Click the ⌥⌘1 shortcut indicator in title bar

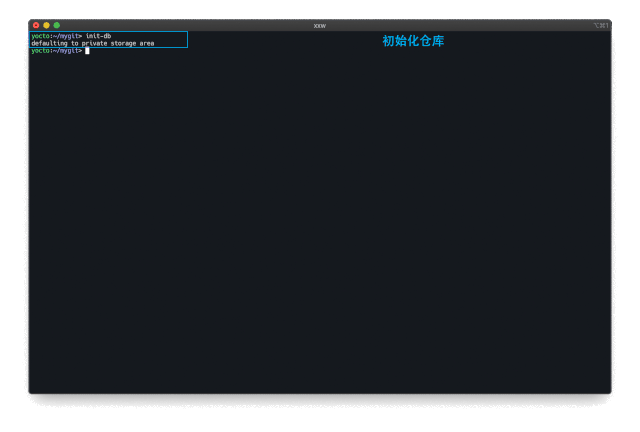pos(600,25)
